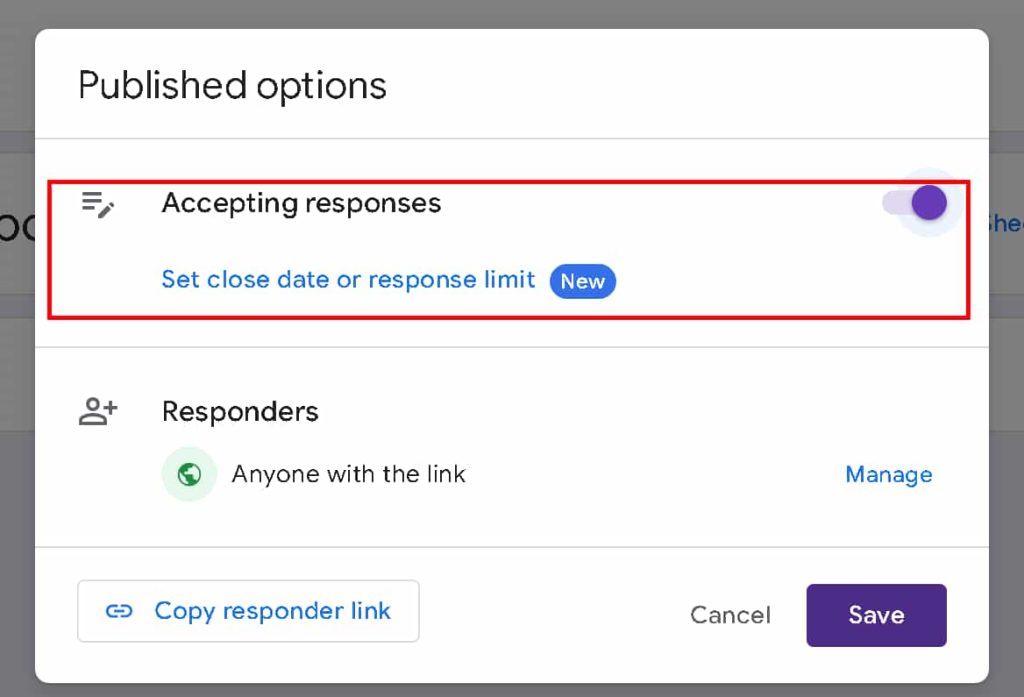The width and height of the screenshot is (1024, 697).
Task: Open Manage responders settings
Action: click(x=889, y=474)
